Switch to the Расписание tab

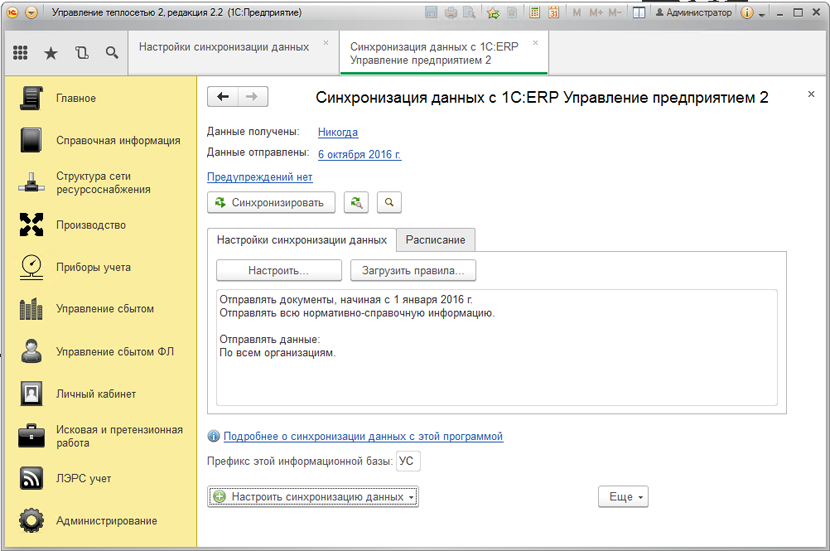coord(435,240)
